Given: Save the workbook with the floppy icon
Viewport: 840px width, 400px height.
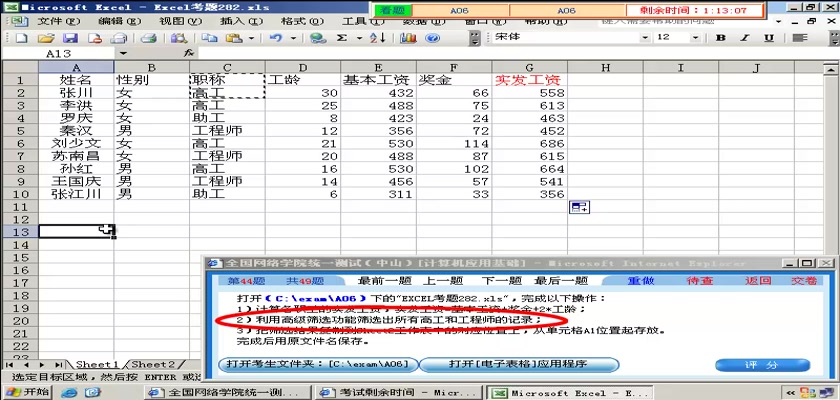Looking at the screenshot, I should tap(71, 38).
